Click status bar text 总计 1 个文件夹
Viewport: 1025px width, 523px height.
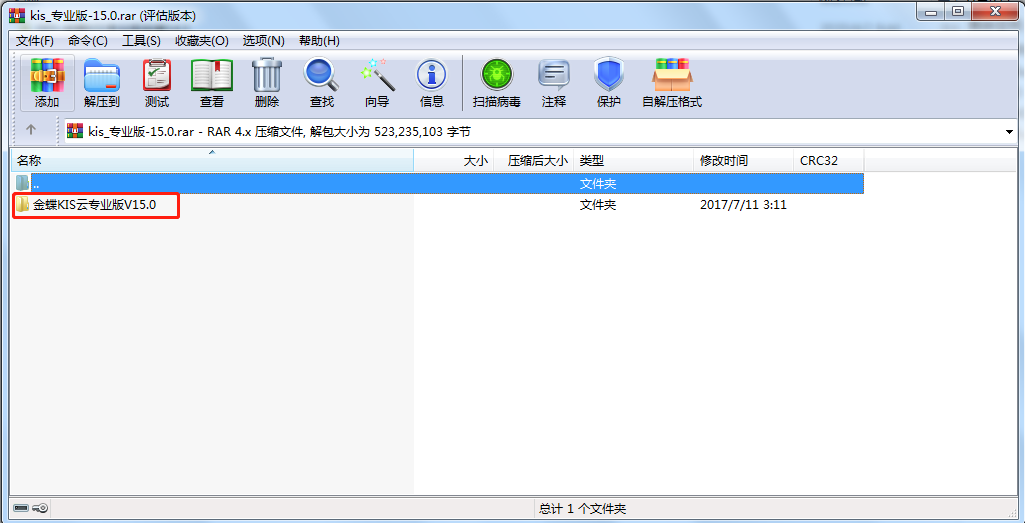582,509
